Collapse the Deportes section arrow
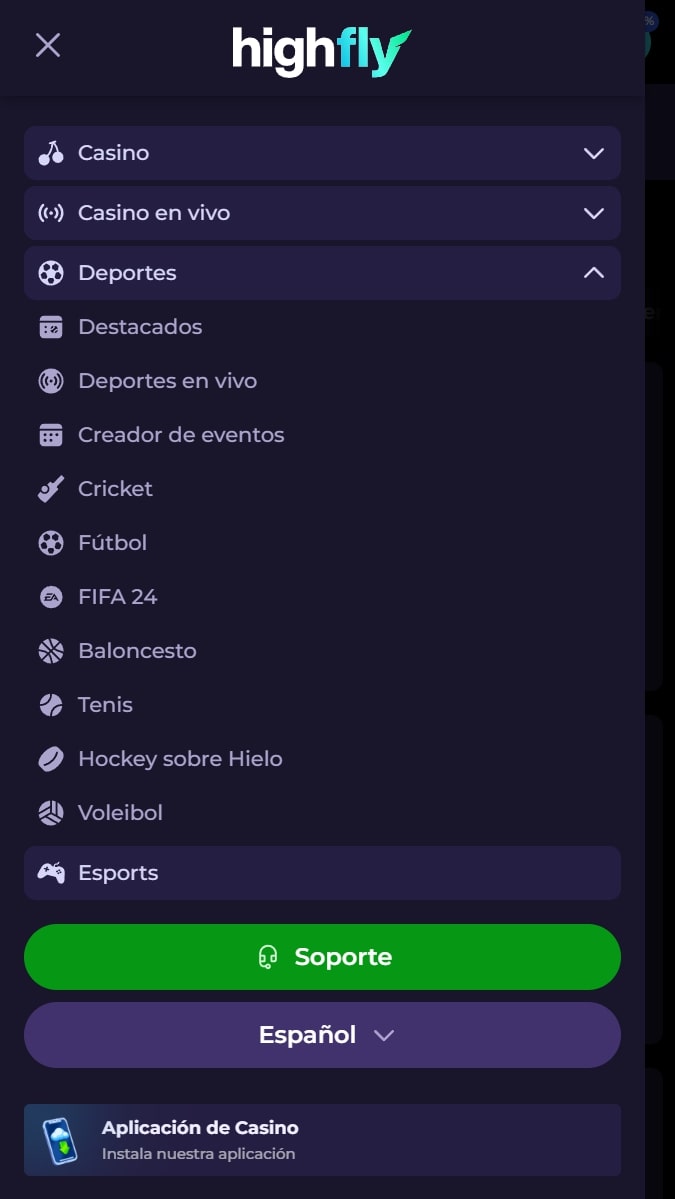675x1199 pixels. [x=594, y=272]
